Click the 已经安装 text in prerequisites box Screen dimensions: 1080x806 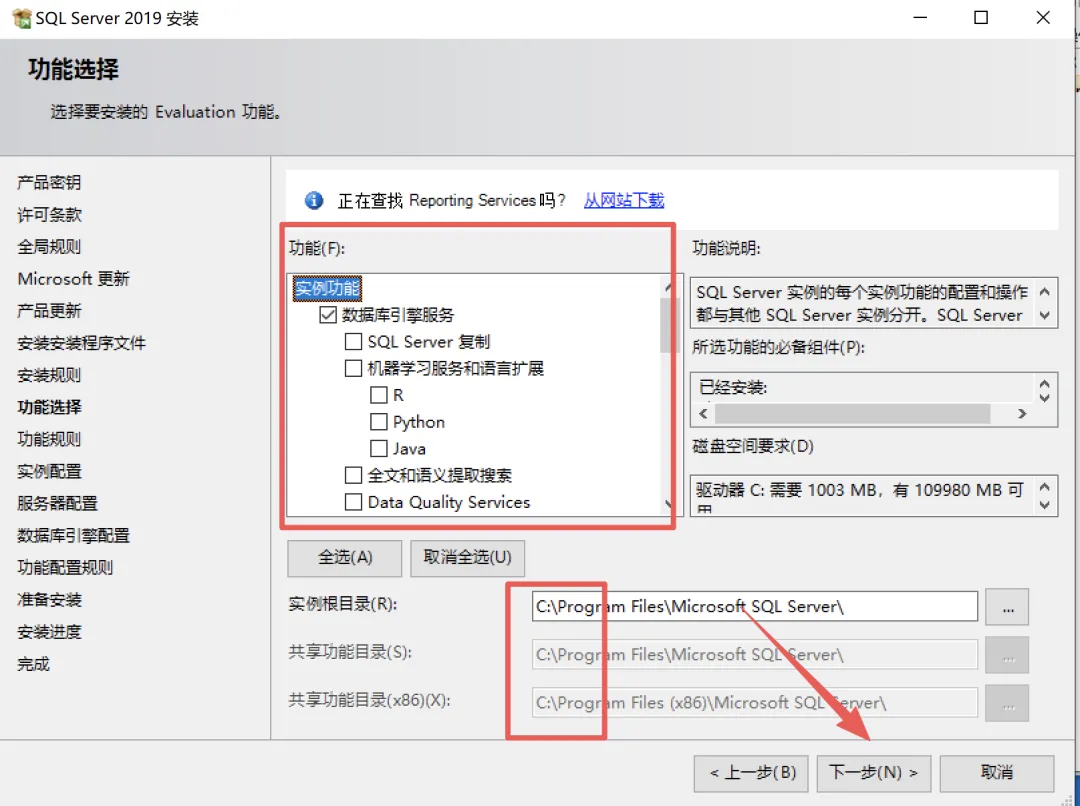pos(733,388)
